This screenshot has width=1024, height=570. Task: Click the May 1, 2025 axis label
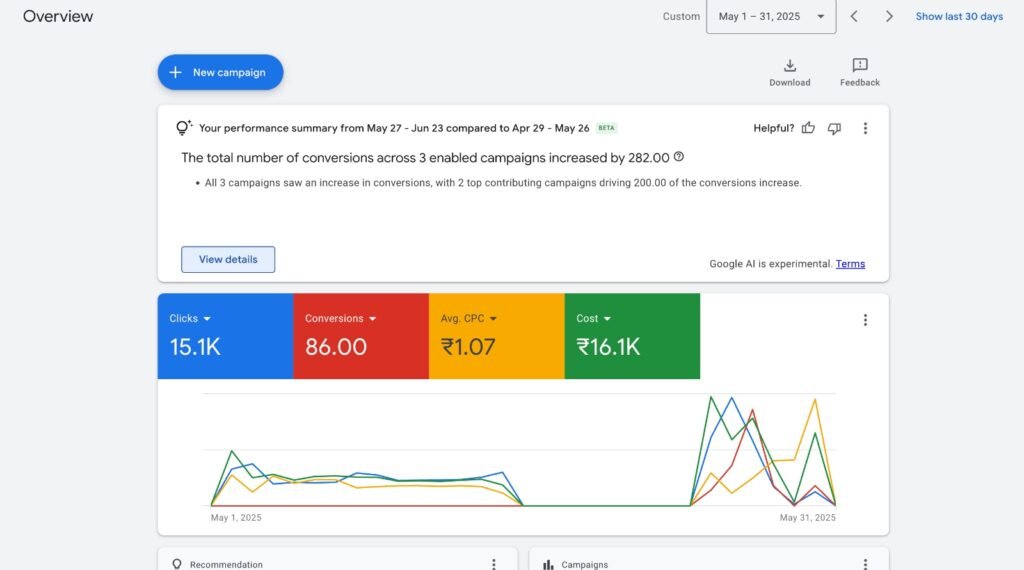[x=236, y=518]
